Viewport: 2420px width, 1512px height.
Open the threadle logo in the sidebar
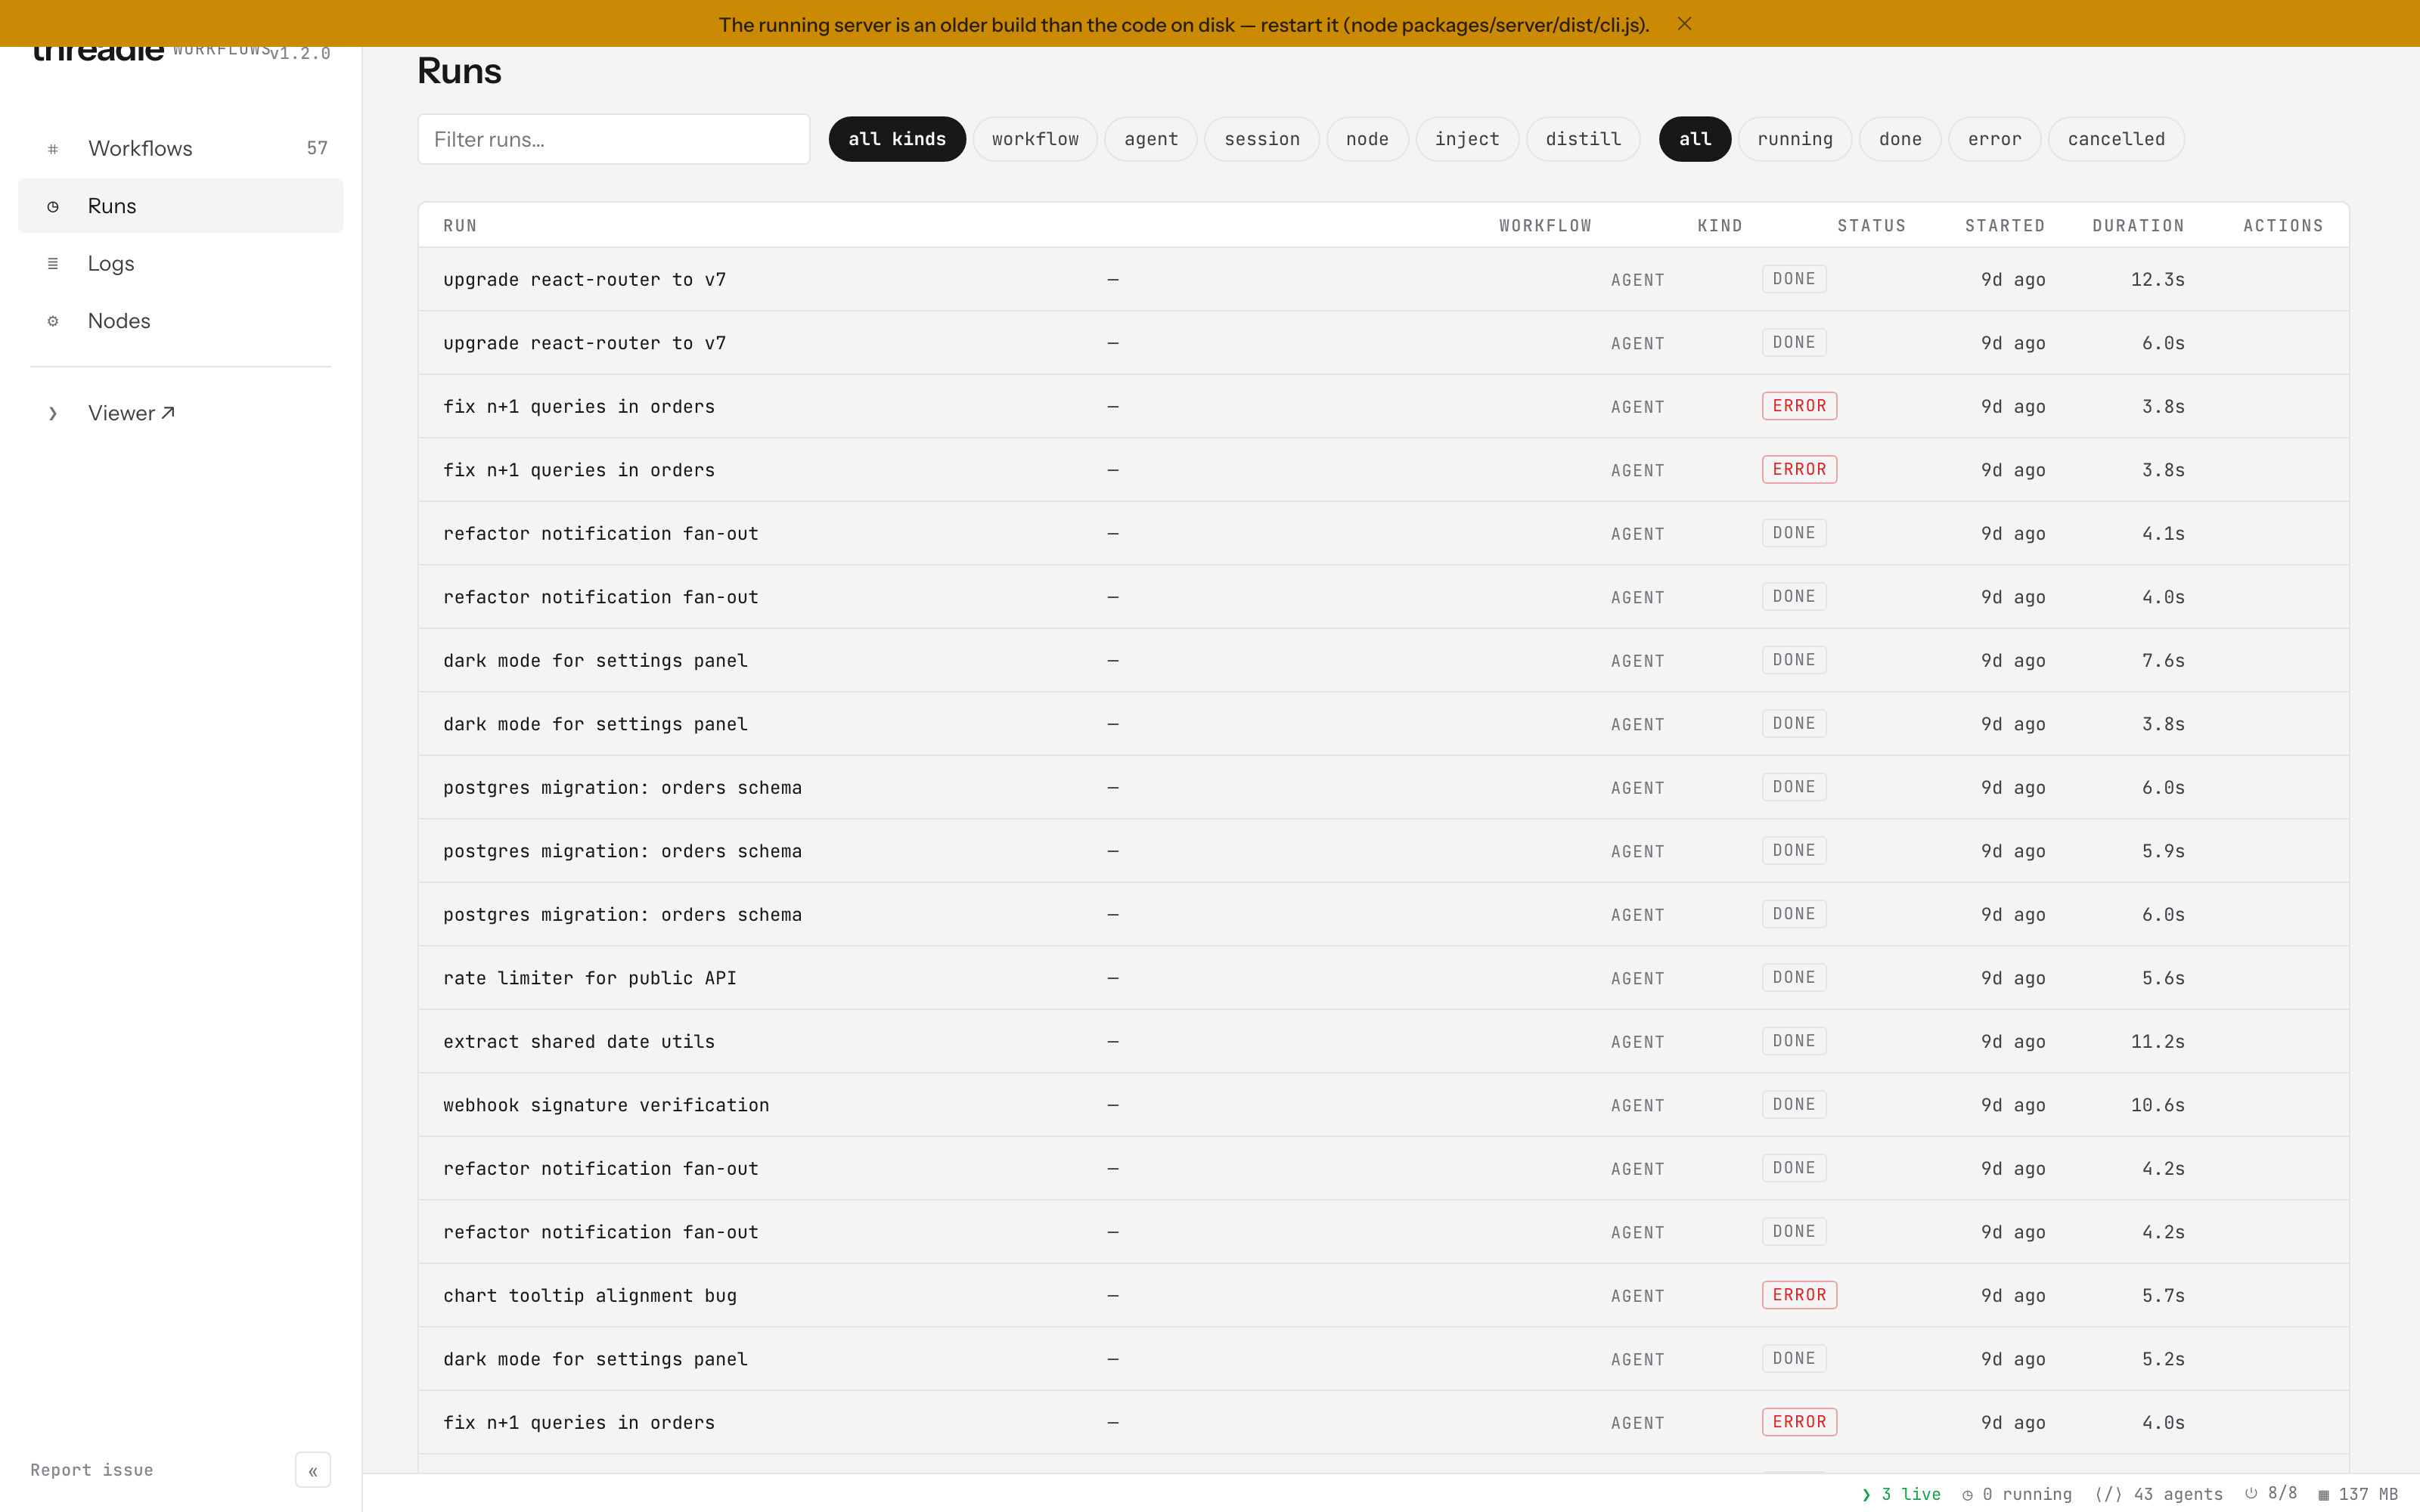[x=98, y=52]
